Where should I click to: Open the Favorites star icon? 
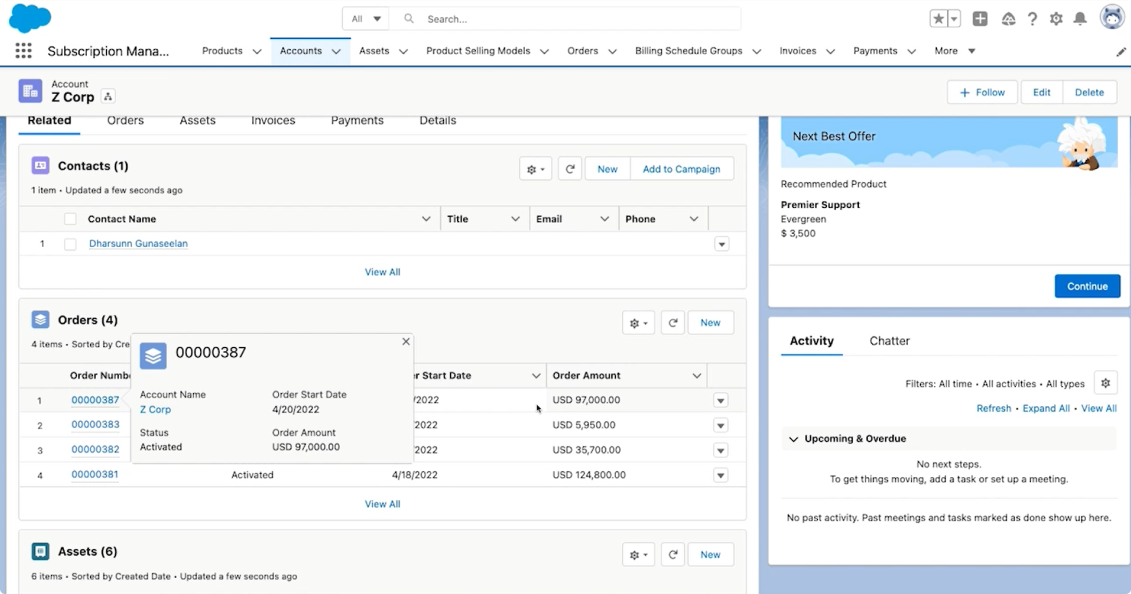(x=938, y=19)
